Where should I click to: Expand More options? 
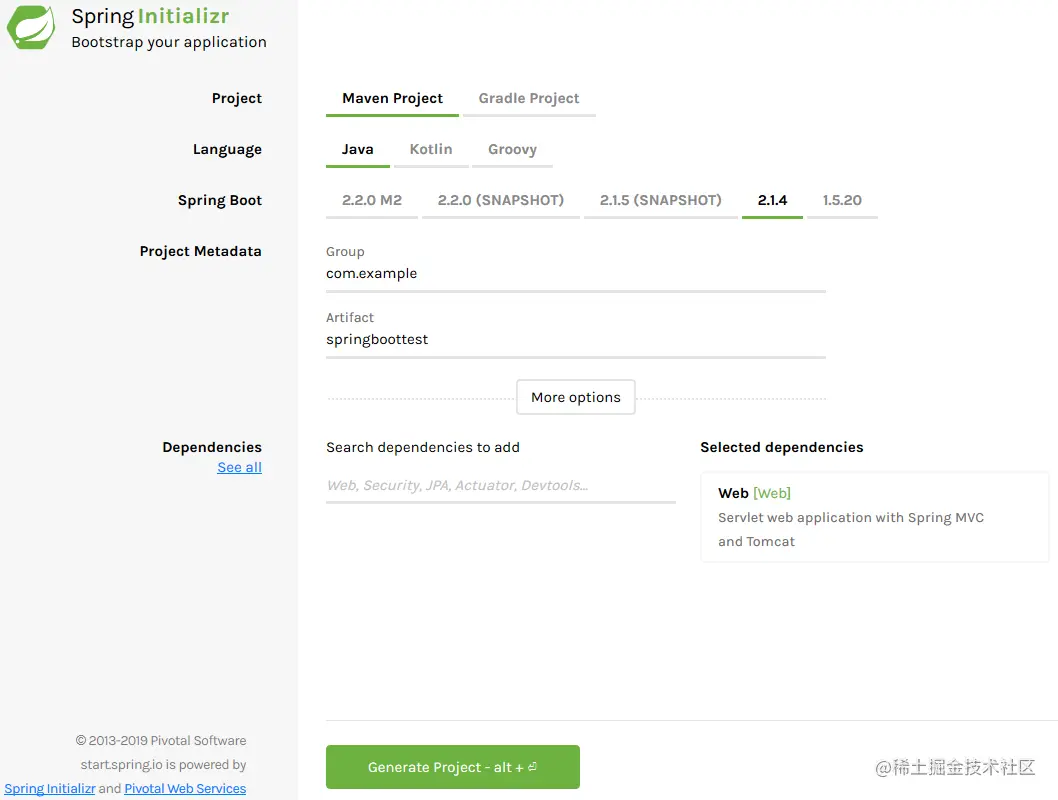click(576, 397)
